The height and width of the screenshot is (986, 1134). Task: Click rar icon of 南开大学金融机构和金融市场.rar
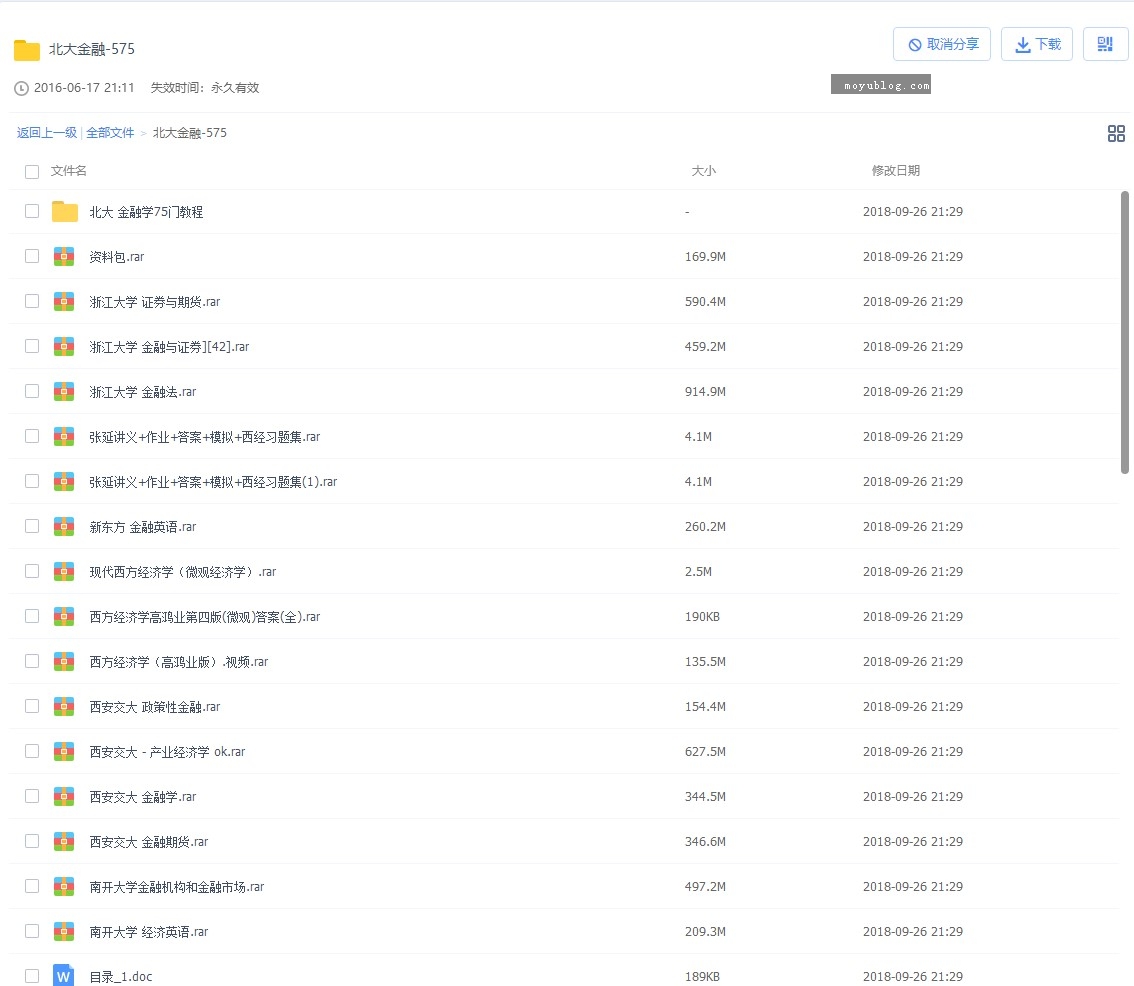(x=64, y=886)
